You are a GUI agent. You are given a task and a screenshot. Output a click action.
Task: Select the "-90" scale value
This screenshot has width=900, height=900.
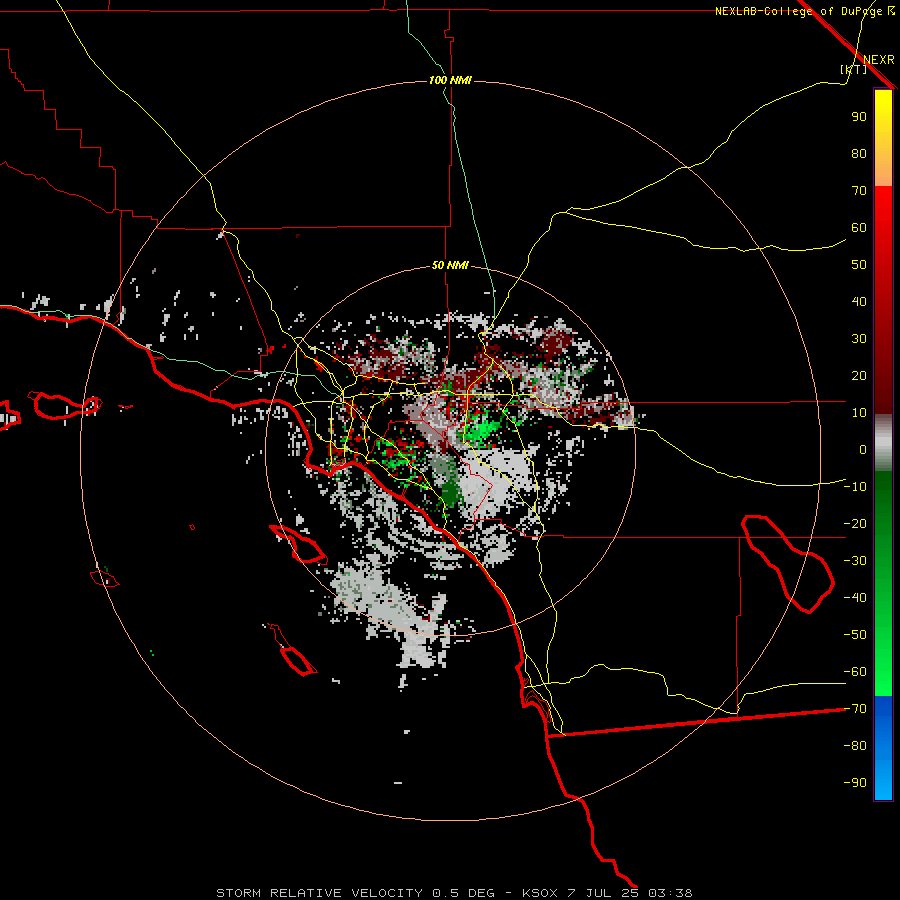[x=855, y=783]
